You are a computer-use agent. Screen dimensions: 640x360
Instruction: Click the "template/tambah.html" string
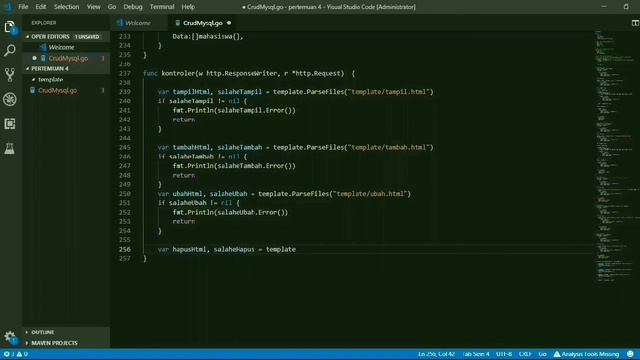coord(389,147)
